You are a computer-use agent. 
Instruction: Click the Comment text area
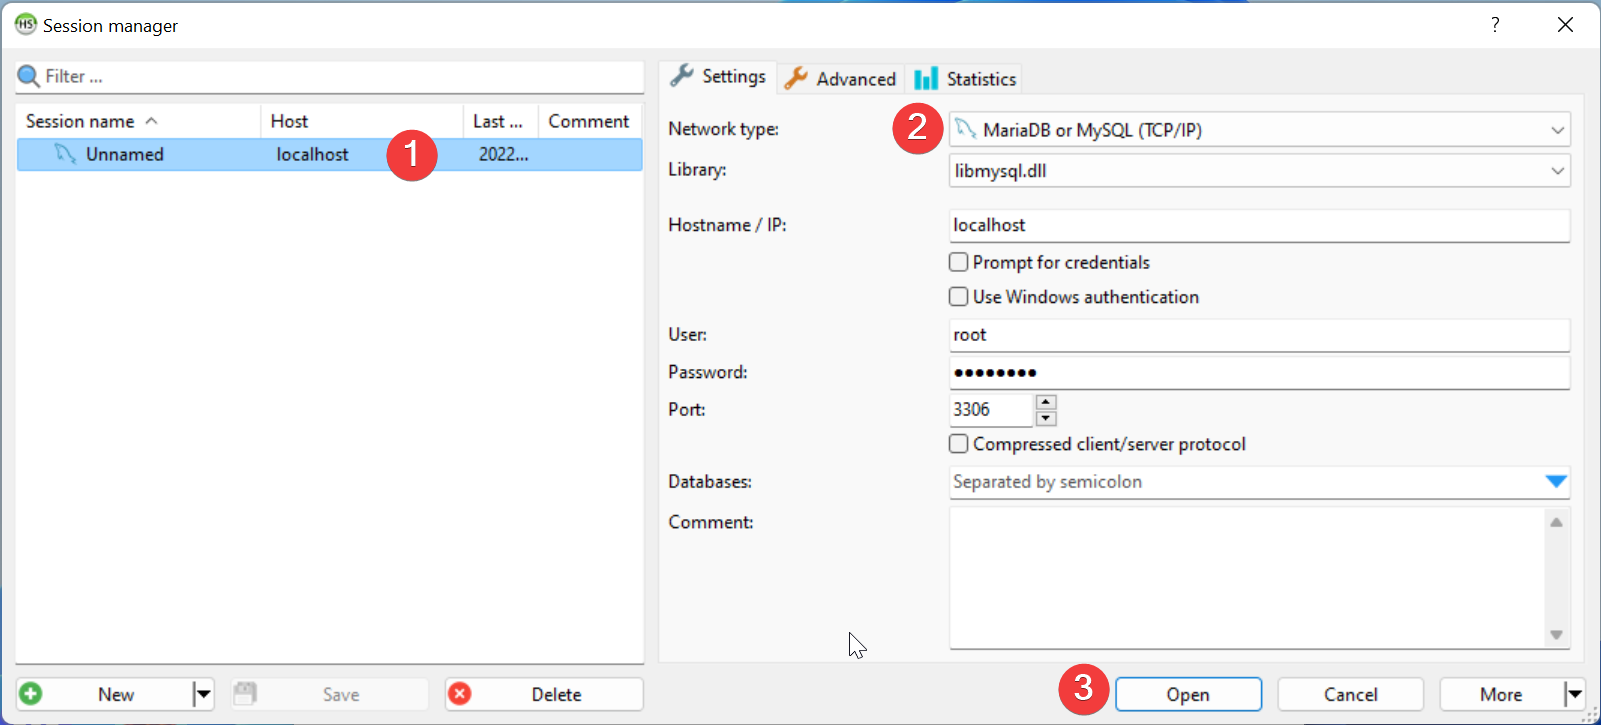pos(1246,578)
